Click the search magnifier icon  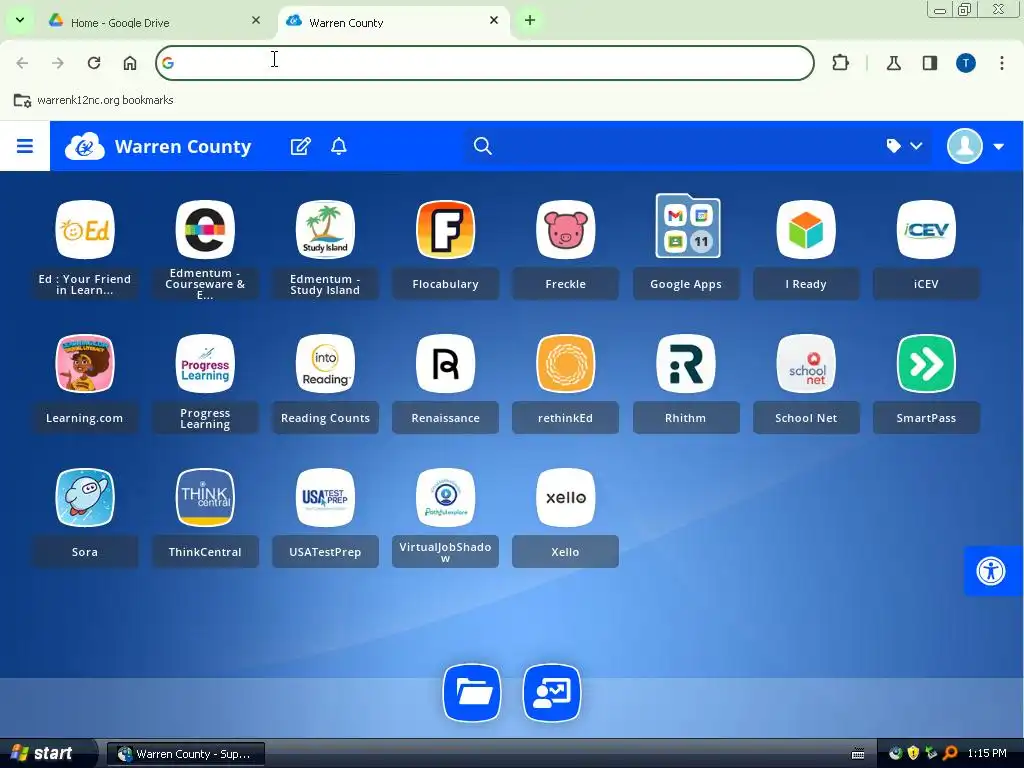click(483, 146)
